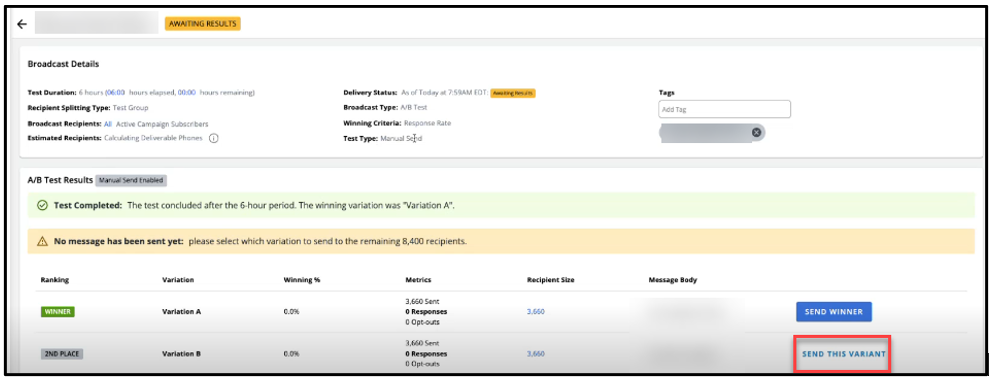Open the All broadcast recipients link
The height and width of the screenshot is (380, 992).
(108, 124)
